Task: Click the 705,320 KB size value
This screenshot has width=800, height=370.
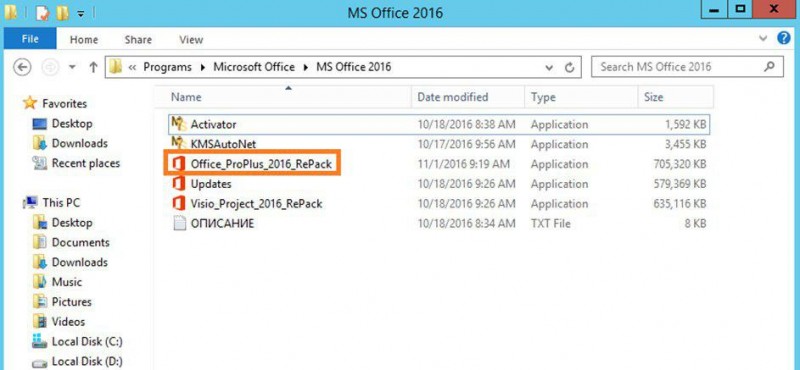Action: click(680, 164)
